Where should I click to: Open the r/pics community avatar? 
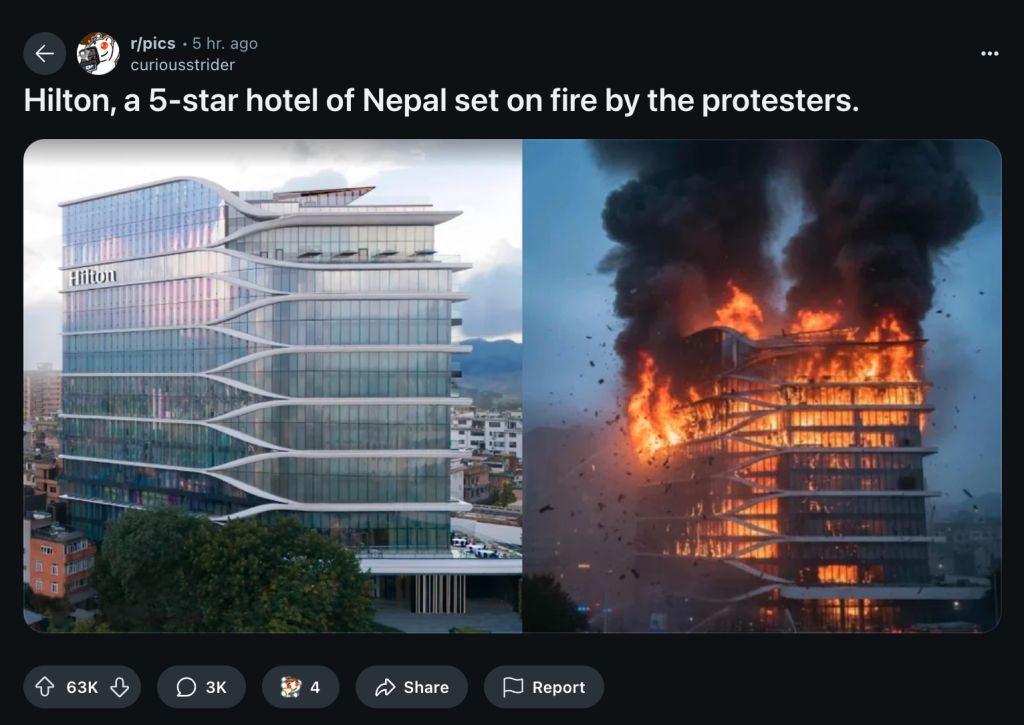98,54
